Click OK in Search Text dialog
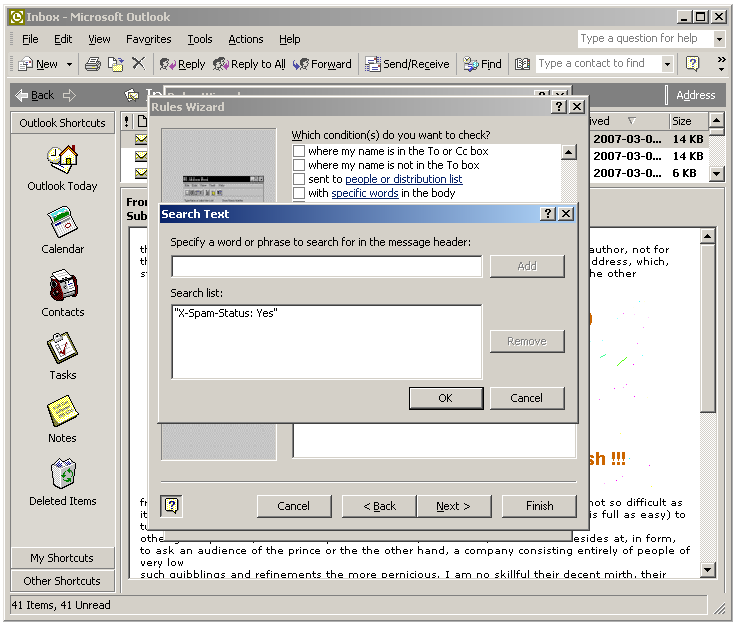The height and width of the screenshot is (629, 738). tap(446, 398)
